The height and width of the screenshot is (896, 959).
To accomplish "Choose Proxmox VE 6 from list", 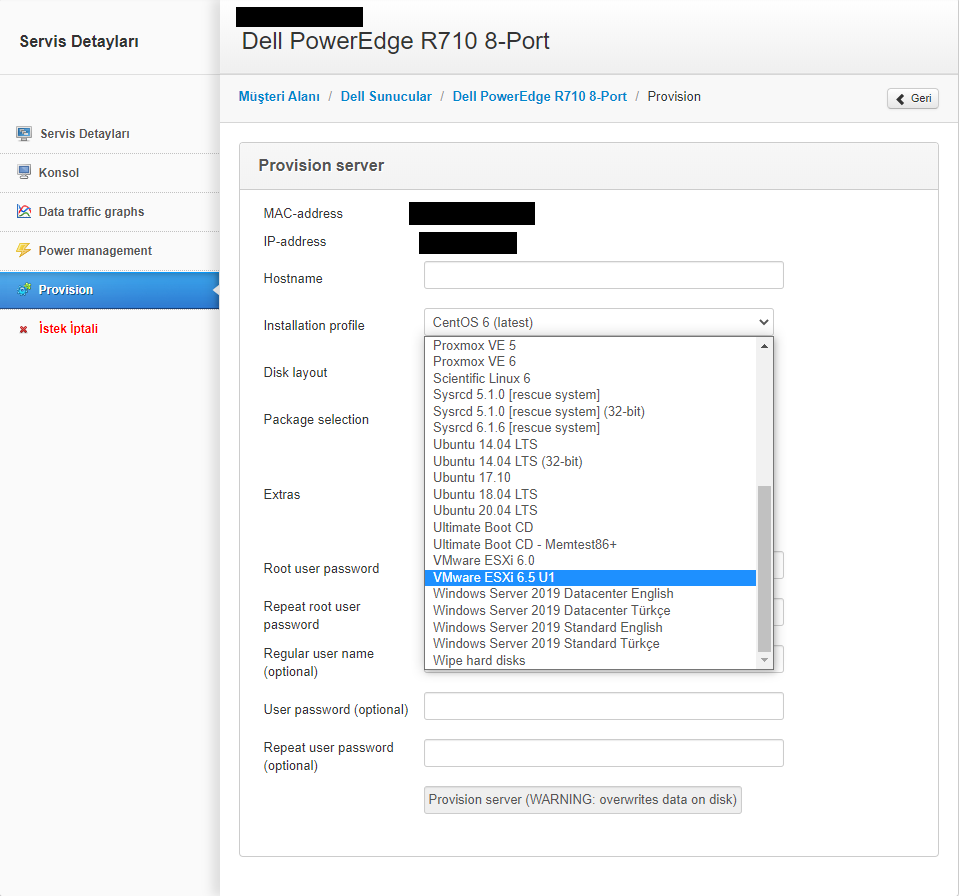I will click(x=590, y=361).
